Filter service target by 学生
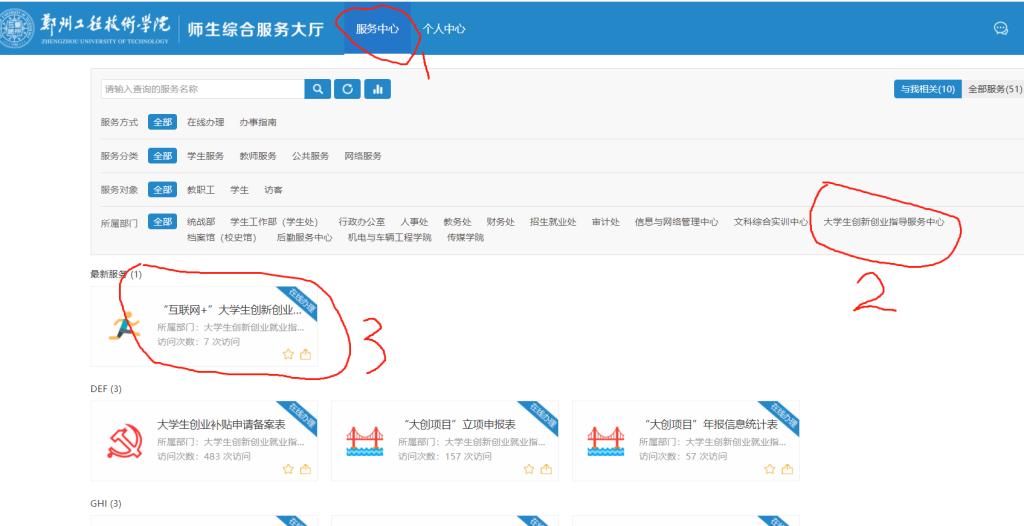1024x526 pixels. click(x=240, y=190)
